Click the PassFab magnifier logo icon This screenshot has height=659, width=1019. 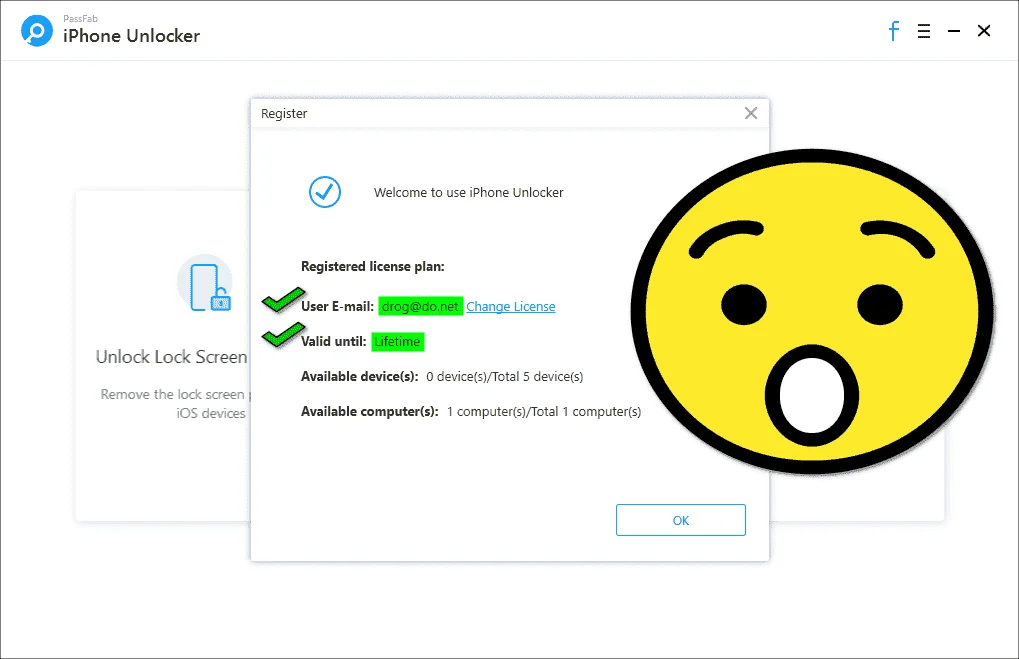point(36,31)
